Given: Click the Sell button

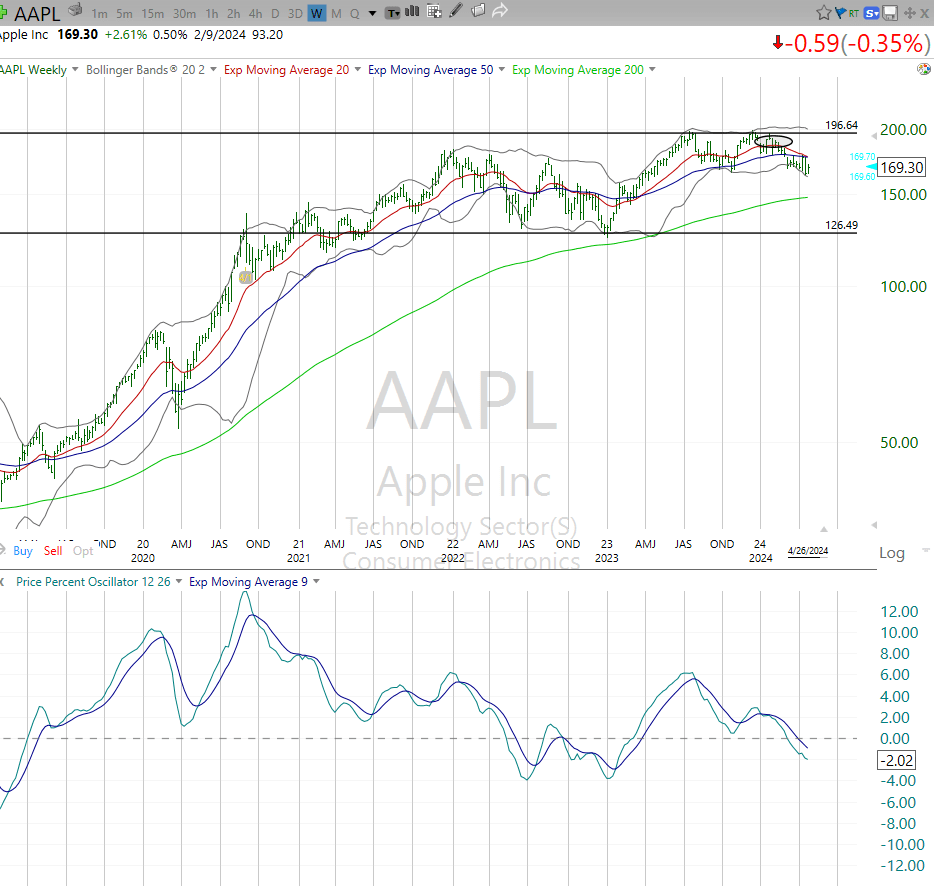Looking at the screenshot, I should 52,550.
